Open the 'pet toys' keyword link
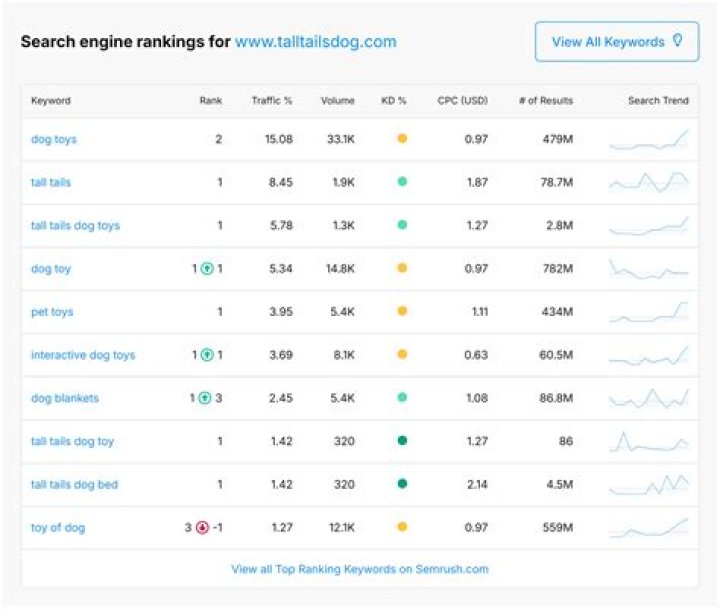Screen dimensions: 720x609 pyautogui.click(x=52, y=312)
